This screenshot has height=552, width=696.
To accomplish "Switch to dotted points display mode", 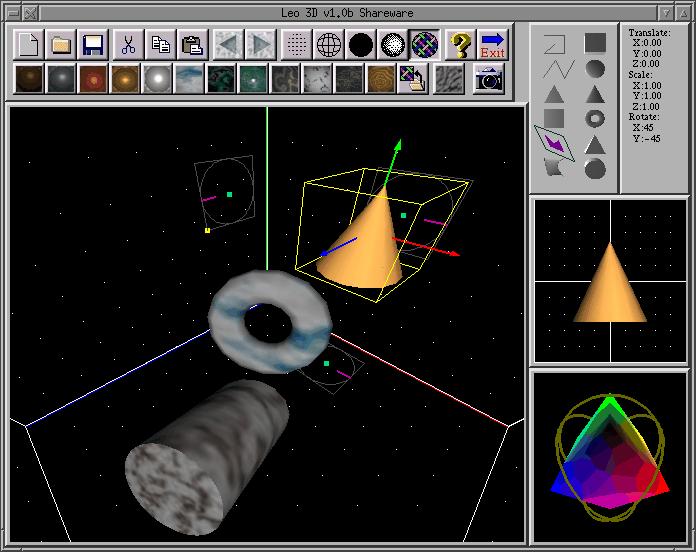I will coord(295,44).
